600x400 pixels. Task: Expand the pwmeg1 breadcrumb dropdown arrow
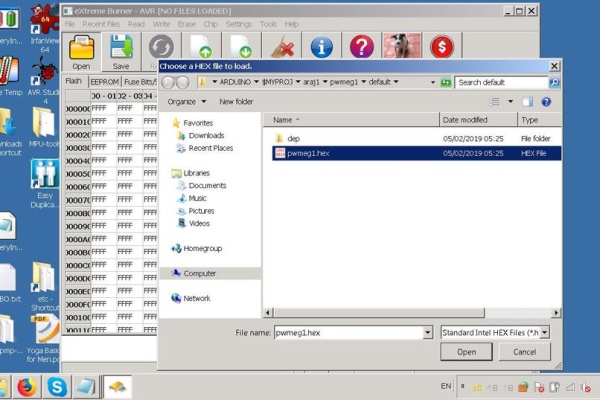point(363,82)
